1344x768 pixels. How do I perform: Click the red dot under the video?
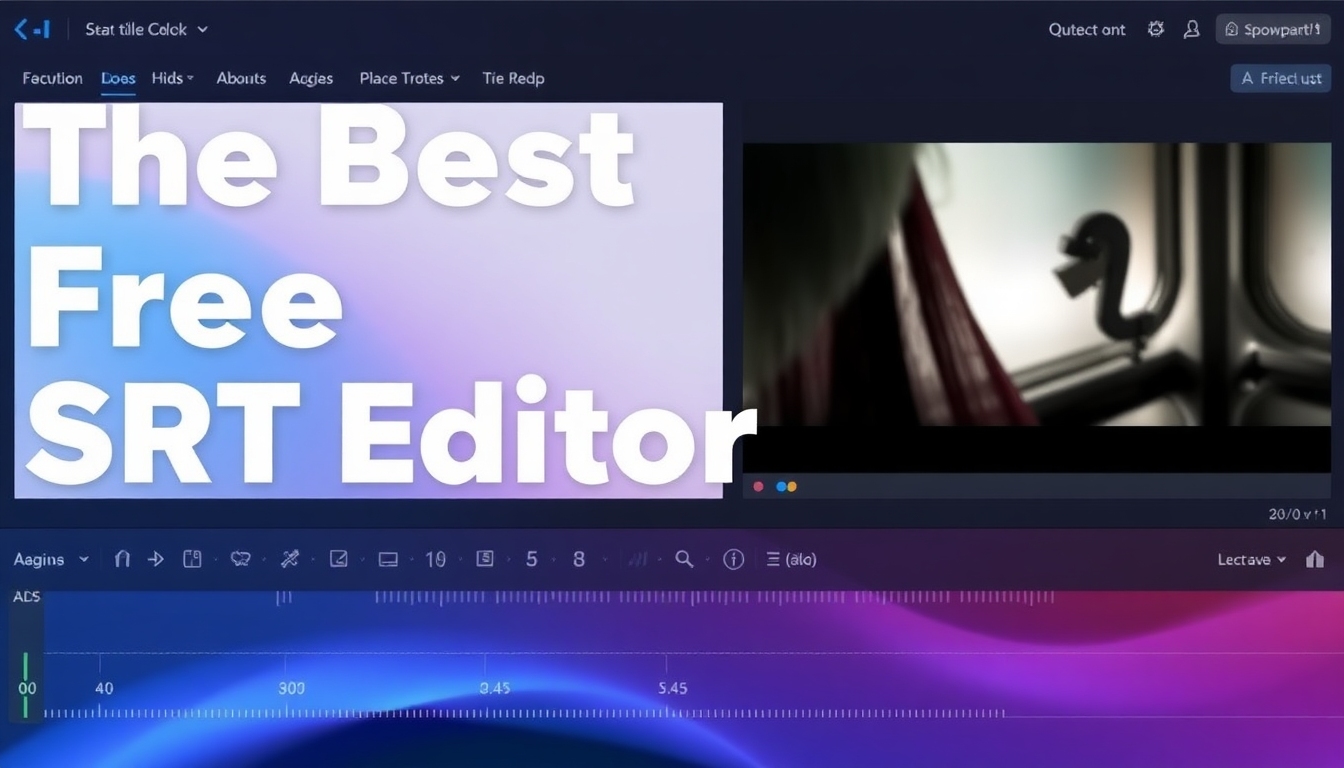click(758, 487)
